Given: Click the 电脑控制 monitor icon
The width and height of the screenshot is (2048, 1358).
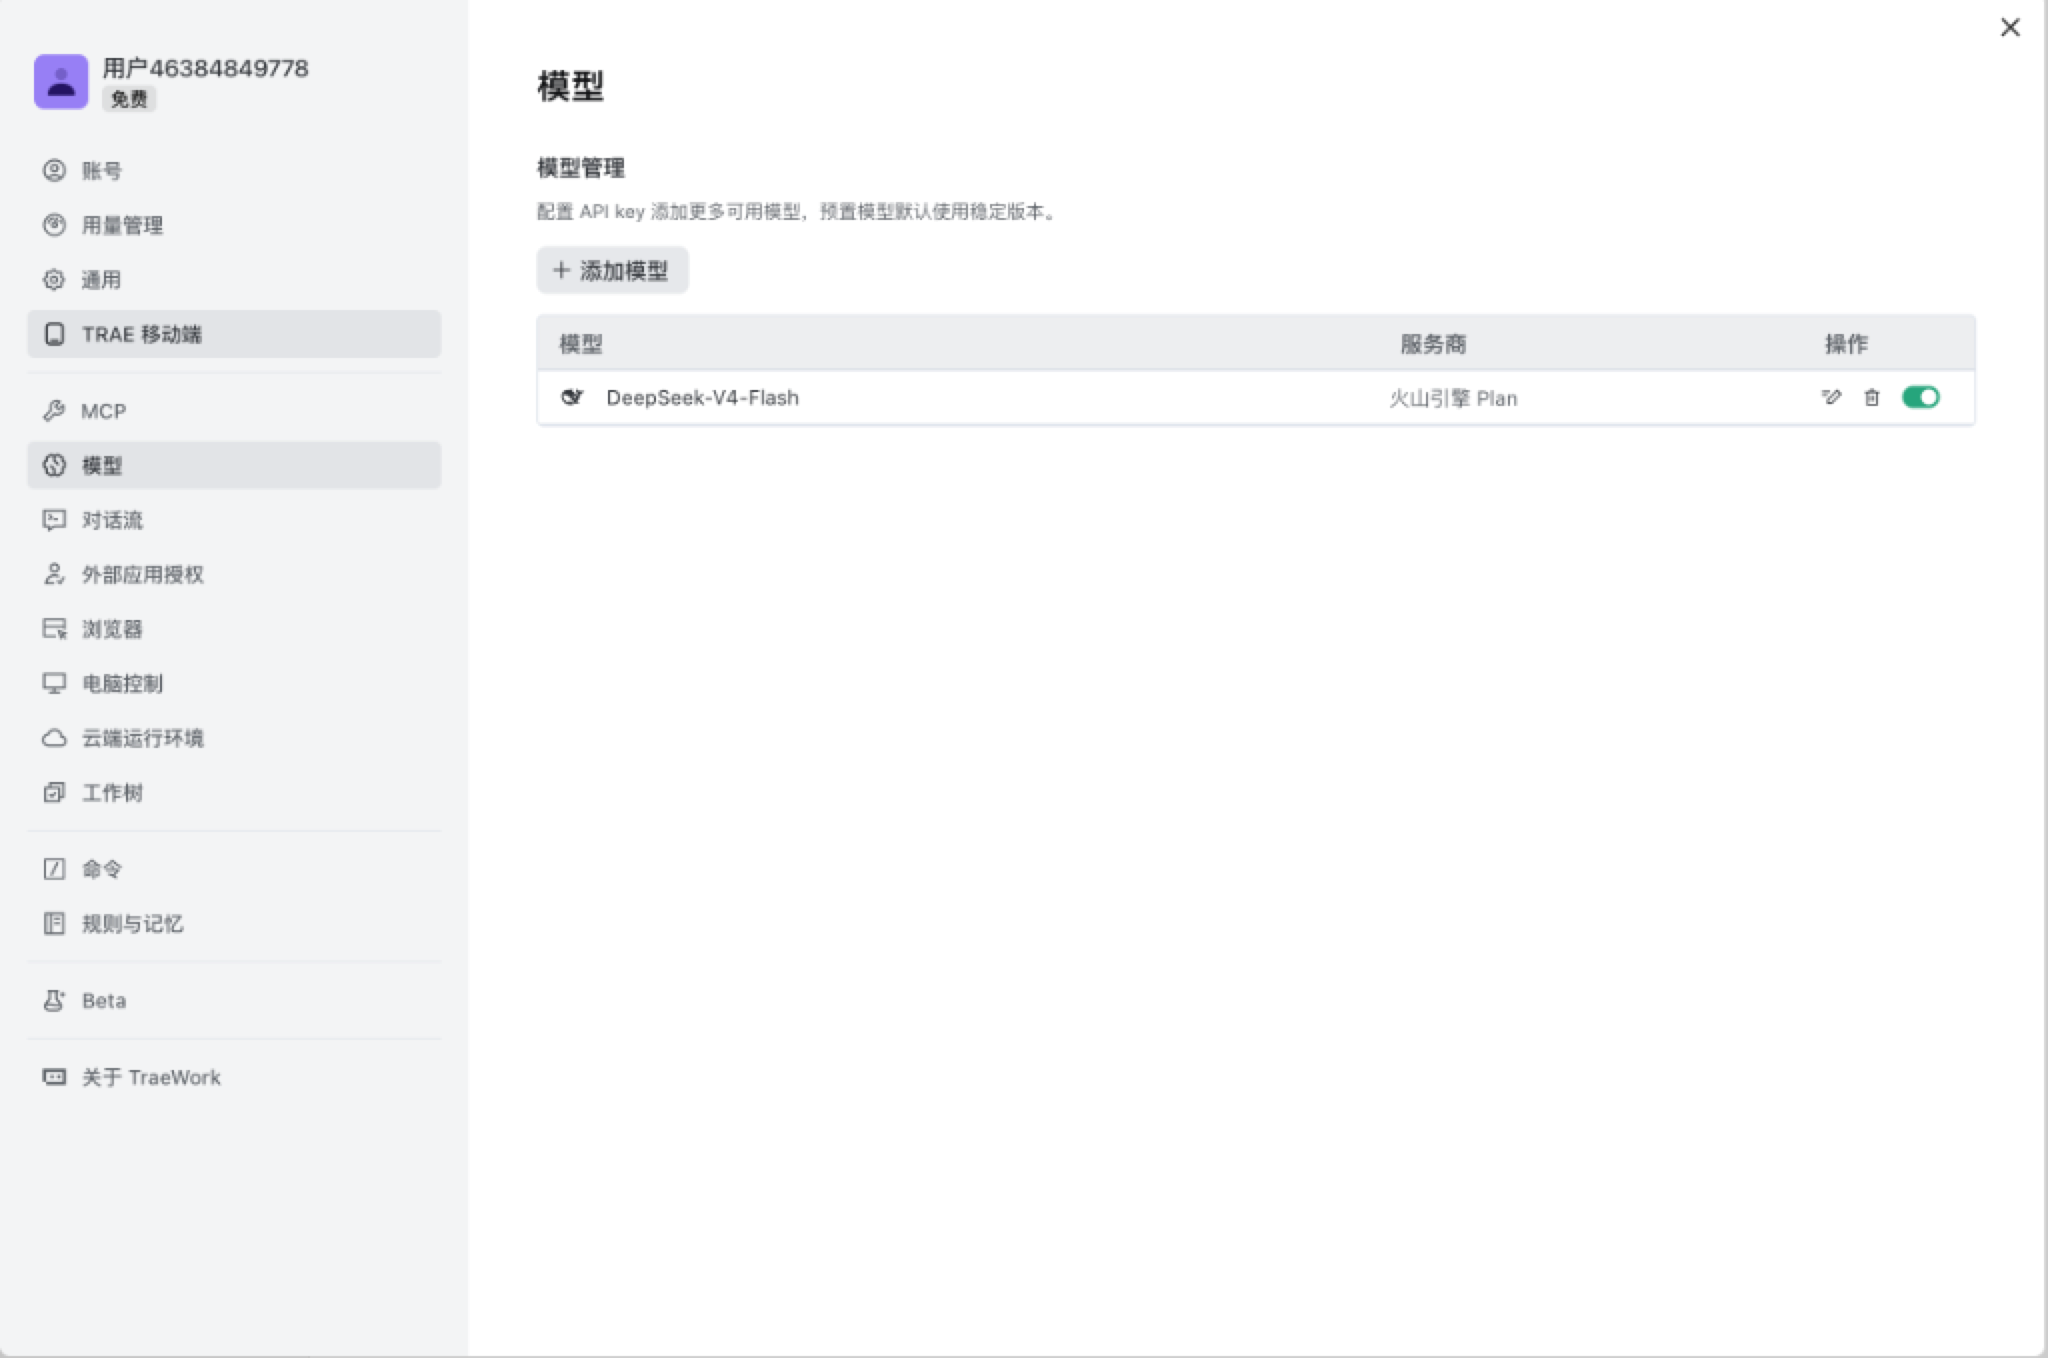Looking at the screenshot, I should point(54,683).
